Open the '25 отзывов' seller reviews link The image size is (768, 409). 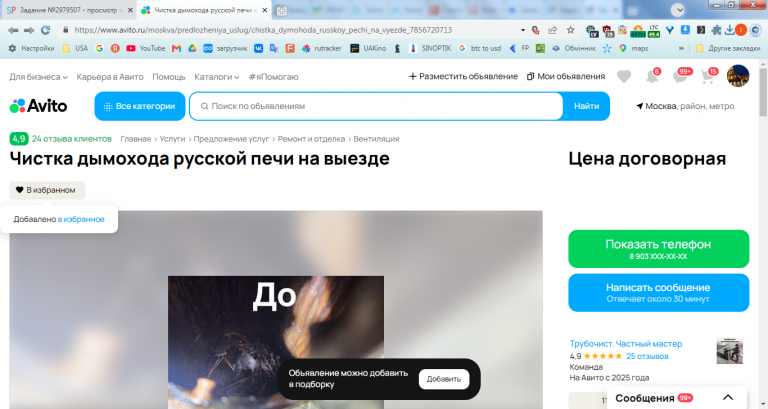point(647,356)
